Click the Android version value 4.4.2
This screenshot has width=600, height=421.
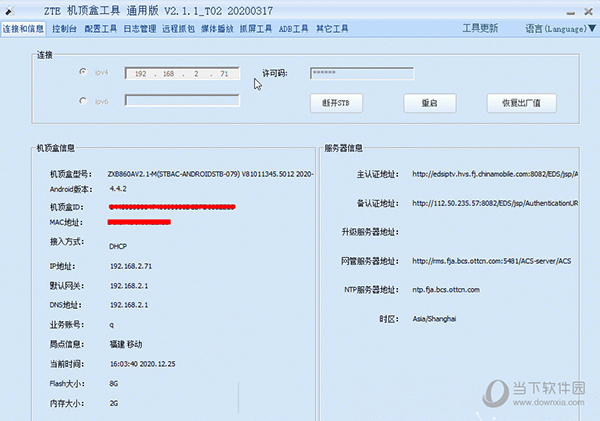118,189
